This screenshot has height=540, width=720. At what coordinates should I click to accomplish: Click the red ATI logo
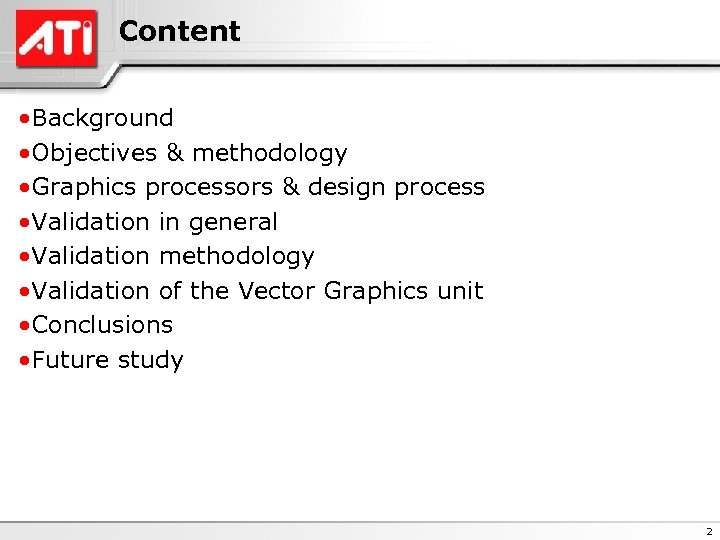tap(56, 38)
